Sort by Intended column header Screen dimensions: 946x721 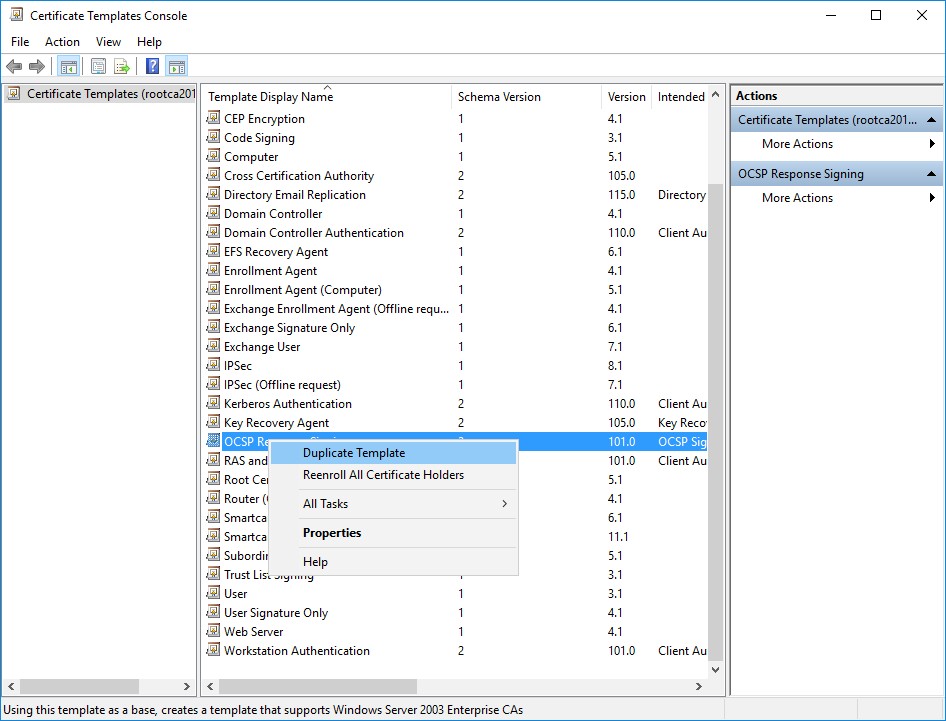click(x=680, y=97)
